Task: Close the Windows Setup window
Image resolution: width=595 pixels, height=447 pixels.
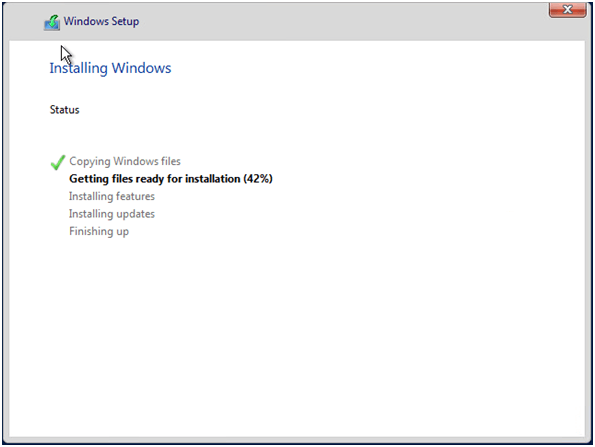Action: coord(567,10)
